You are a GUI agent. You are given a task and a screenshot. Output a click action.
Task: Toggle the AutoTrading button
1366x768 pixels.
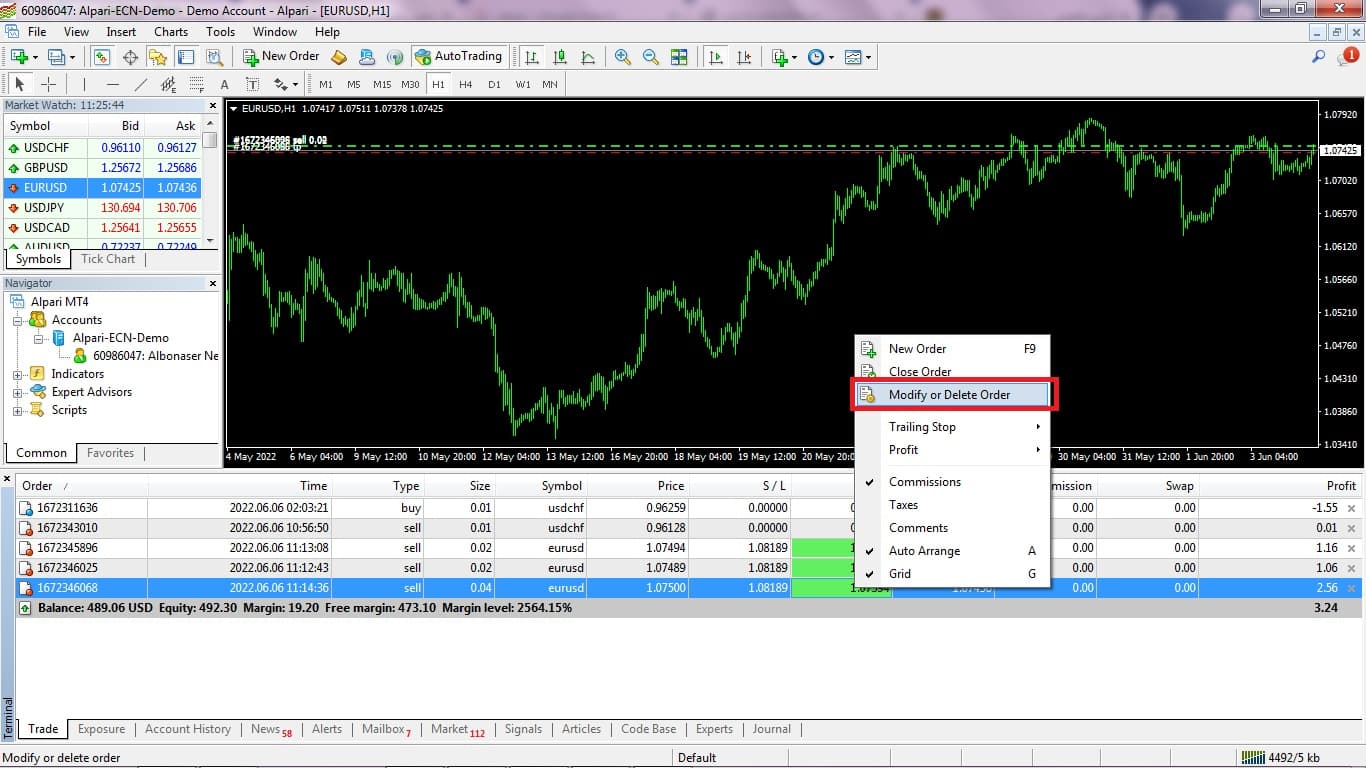(x=459, y=57)
